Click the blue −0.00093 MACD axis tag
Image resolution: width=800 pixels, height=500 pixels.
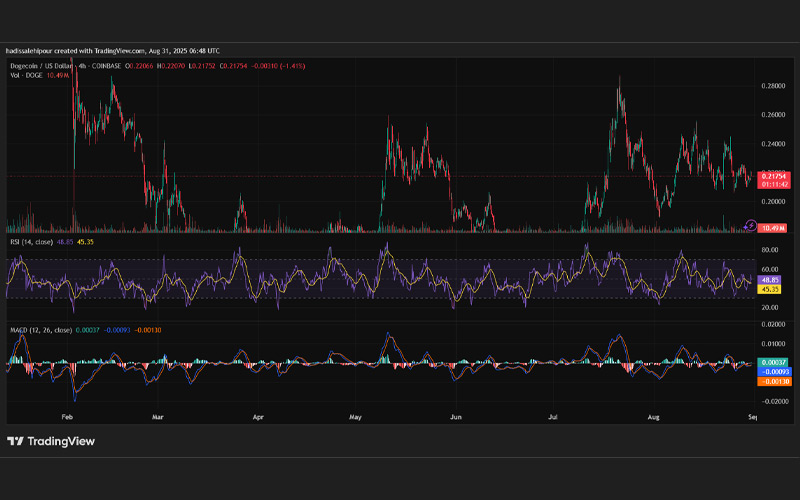tap(774, 372)
